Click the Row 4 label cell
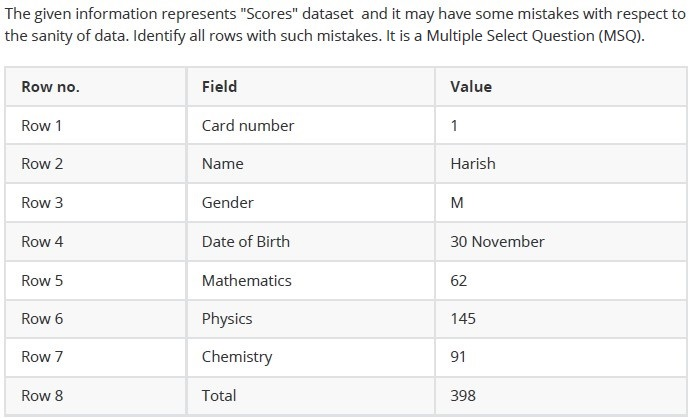 click(95, 241)
